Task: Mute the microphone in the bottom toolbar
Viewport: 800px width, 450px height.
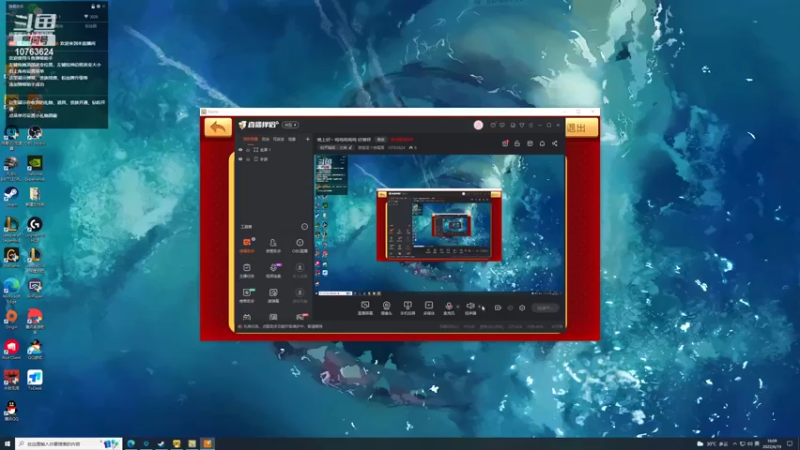Action: (448, 308)
